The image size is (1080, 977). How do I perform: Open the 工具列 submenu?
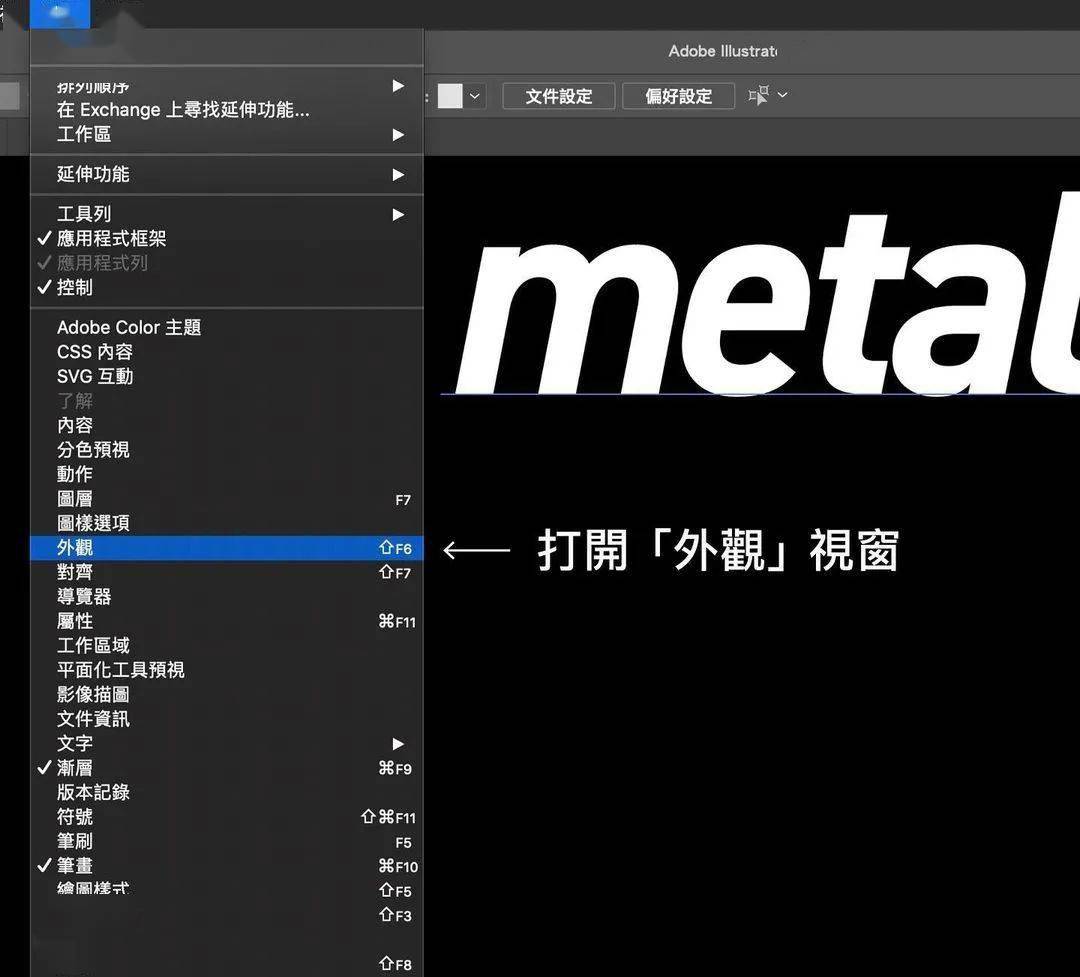click(227, 214)
